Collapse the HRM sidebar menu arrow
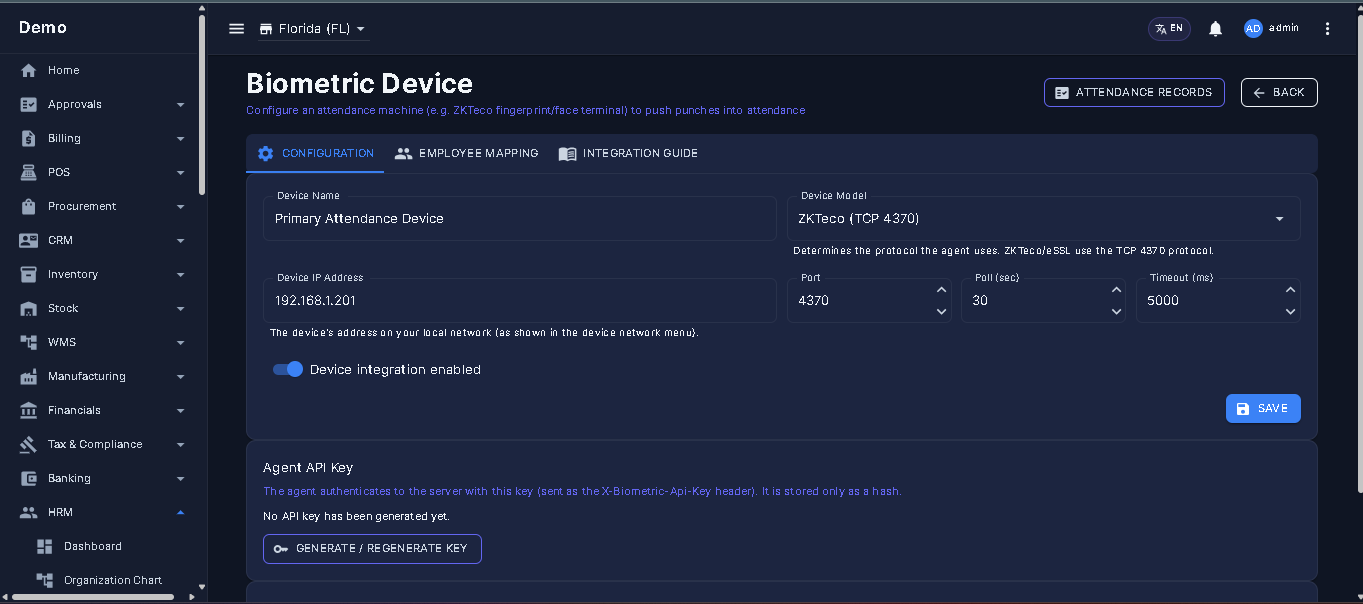1363x604 pixels. [x=180, y=512]
